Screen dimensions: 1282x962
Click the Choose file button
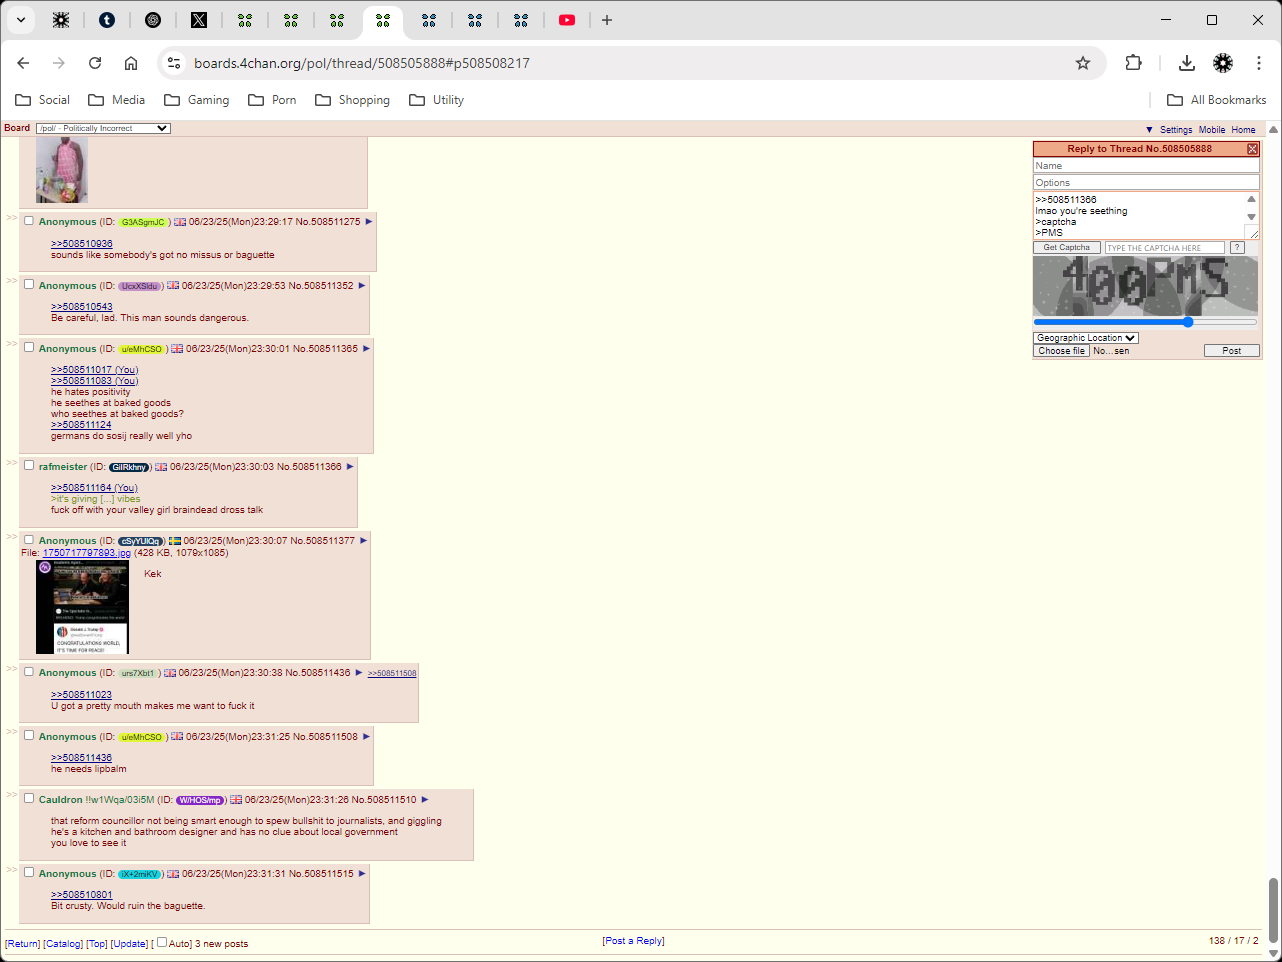(x=1061, y=351)
